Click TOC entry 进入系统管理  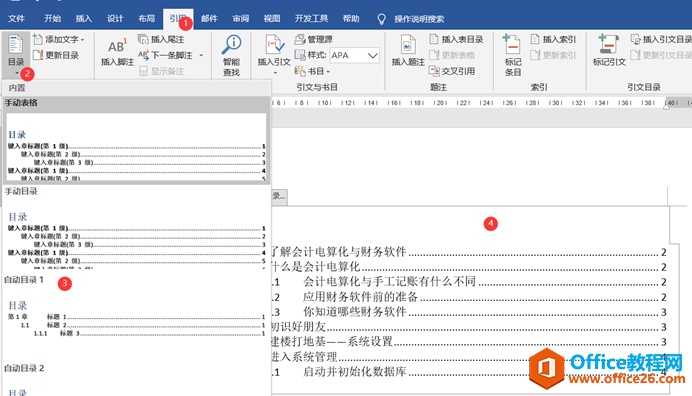pyautogui.click(x=304, y=356)
